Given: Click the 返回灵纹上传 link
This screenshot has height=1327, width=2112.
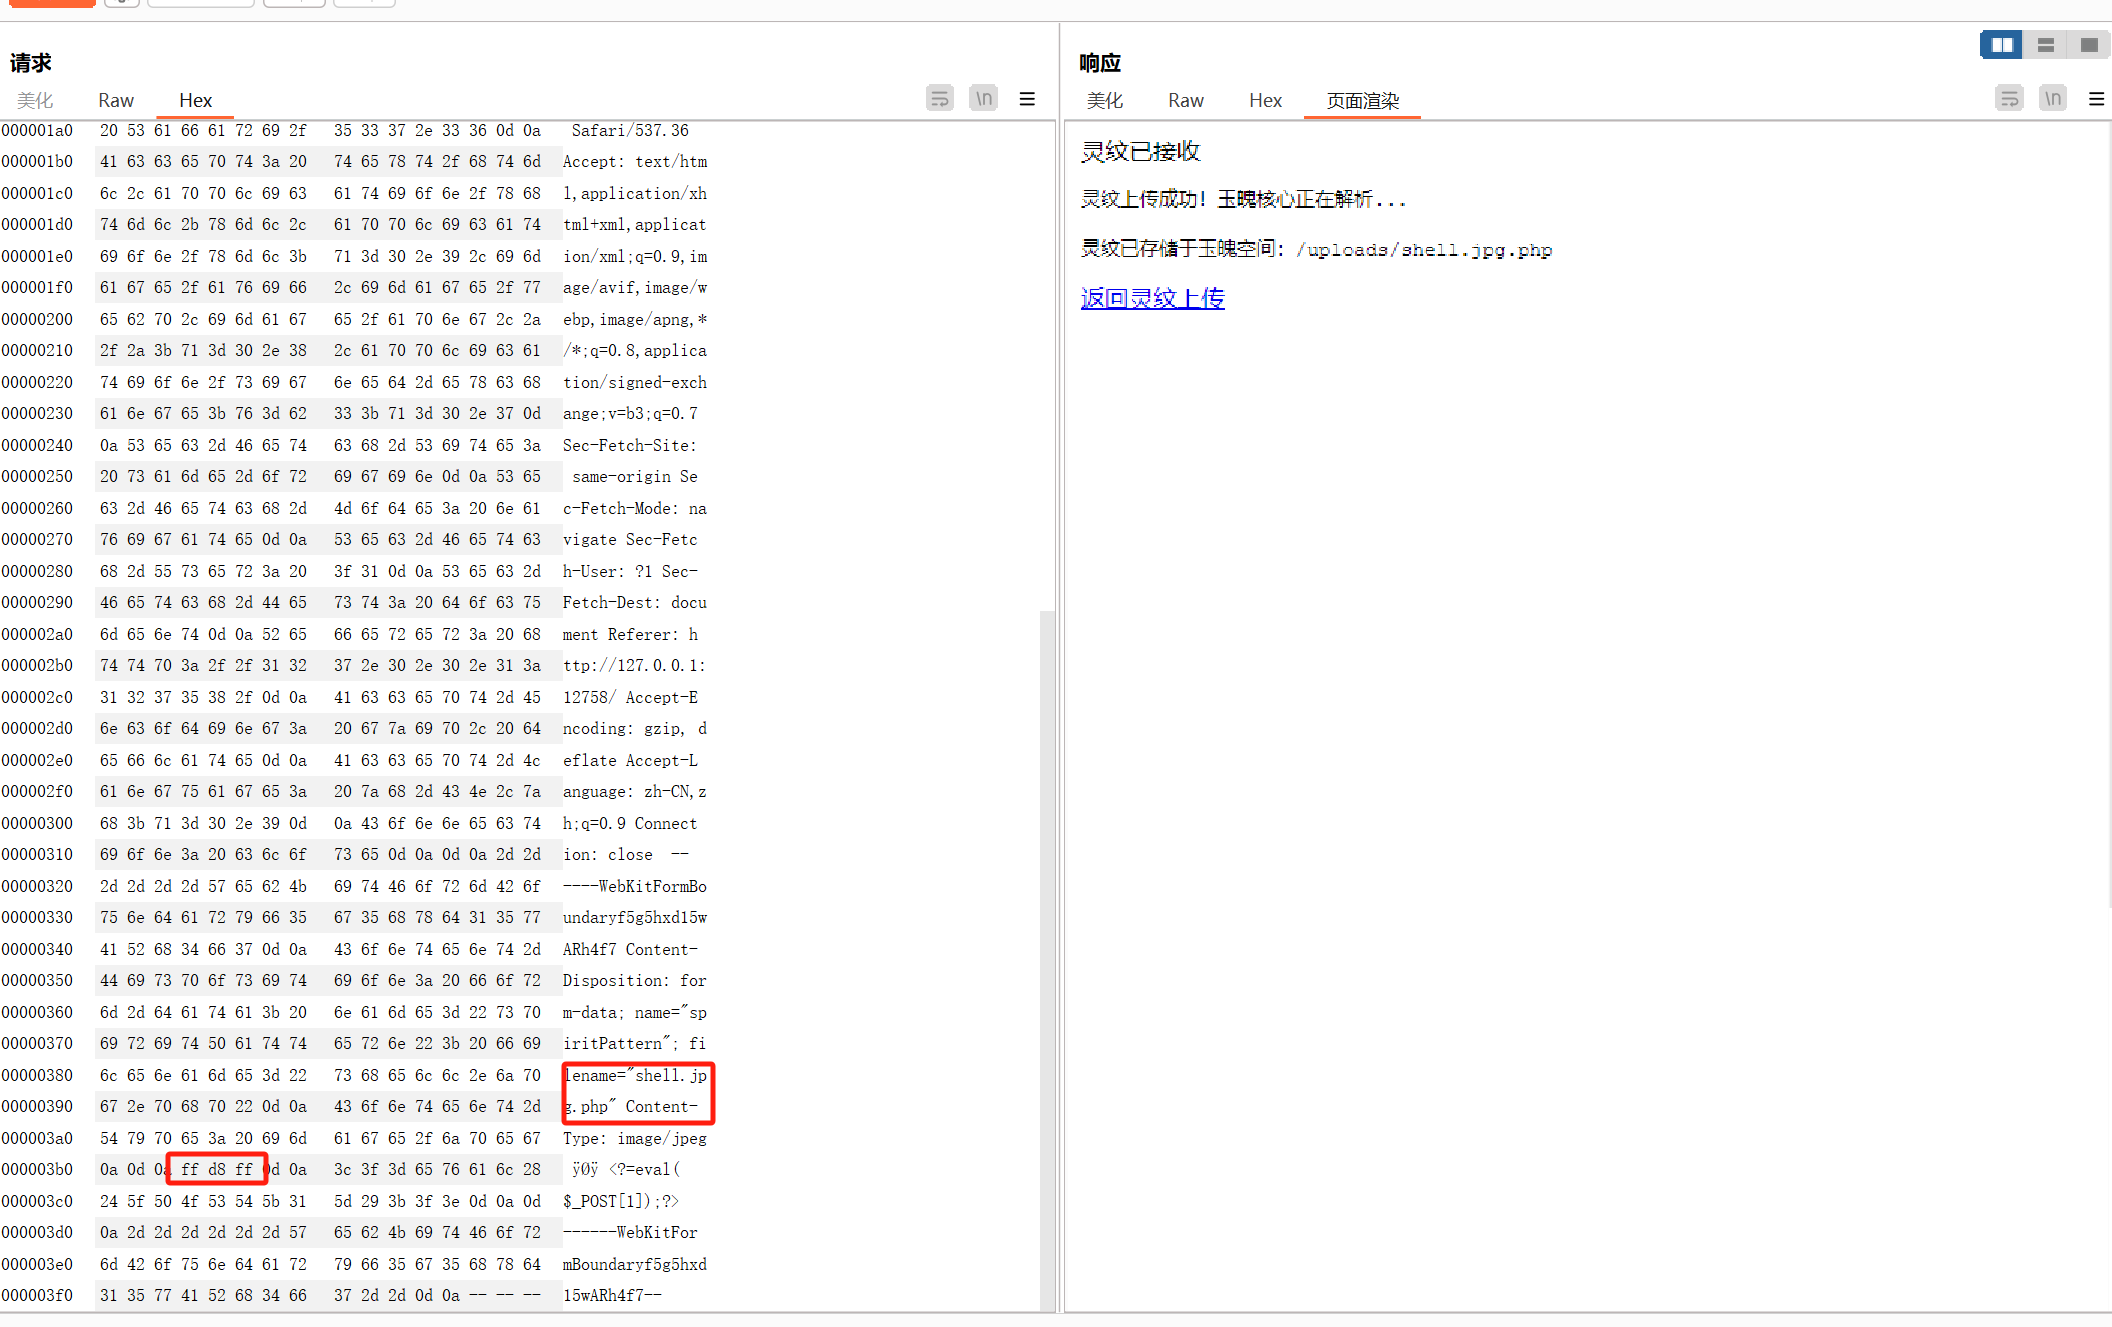Looking at the screenshot, I should pyautogui.click(x=1152, y=298).
